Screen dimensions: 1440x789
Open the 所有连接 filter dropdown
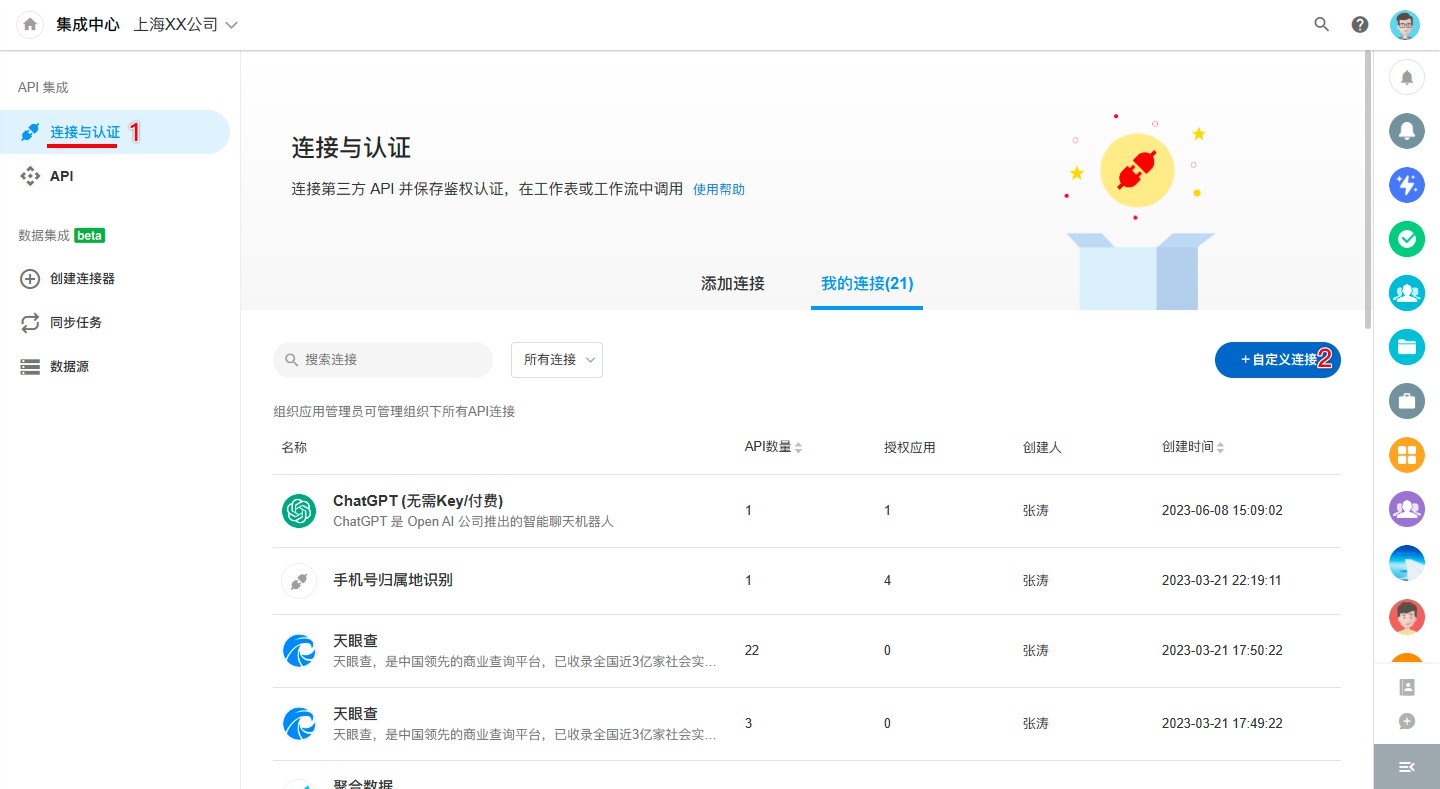pos(557,360)
